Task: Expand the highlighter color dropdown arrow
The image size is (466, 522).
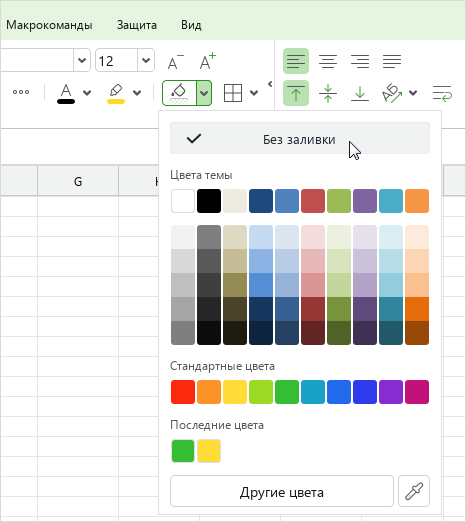Action: 137,93
